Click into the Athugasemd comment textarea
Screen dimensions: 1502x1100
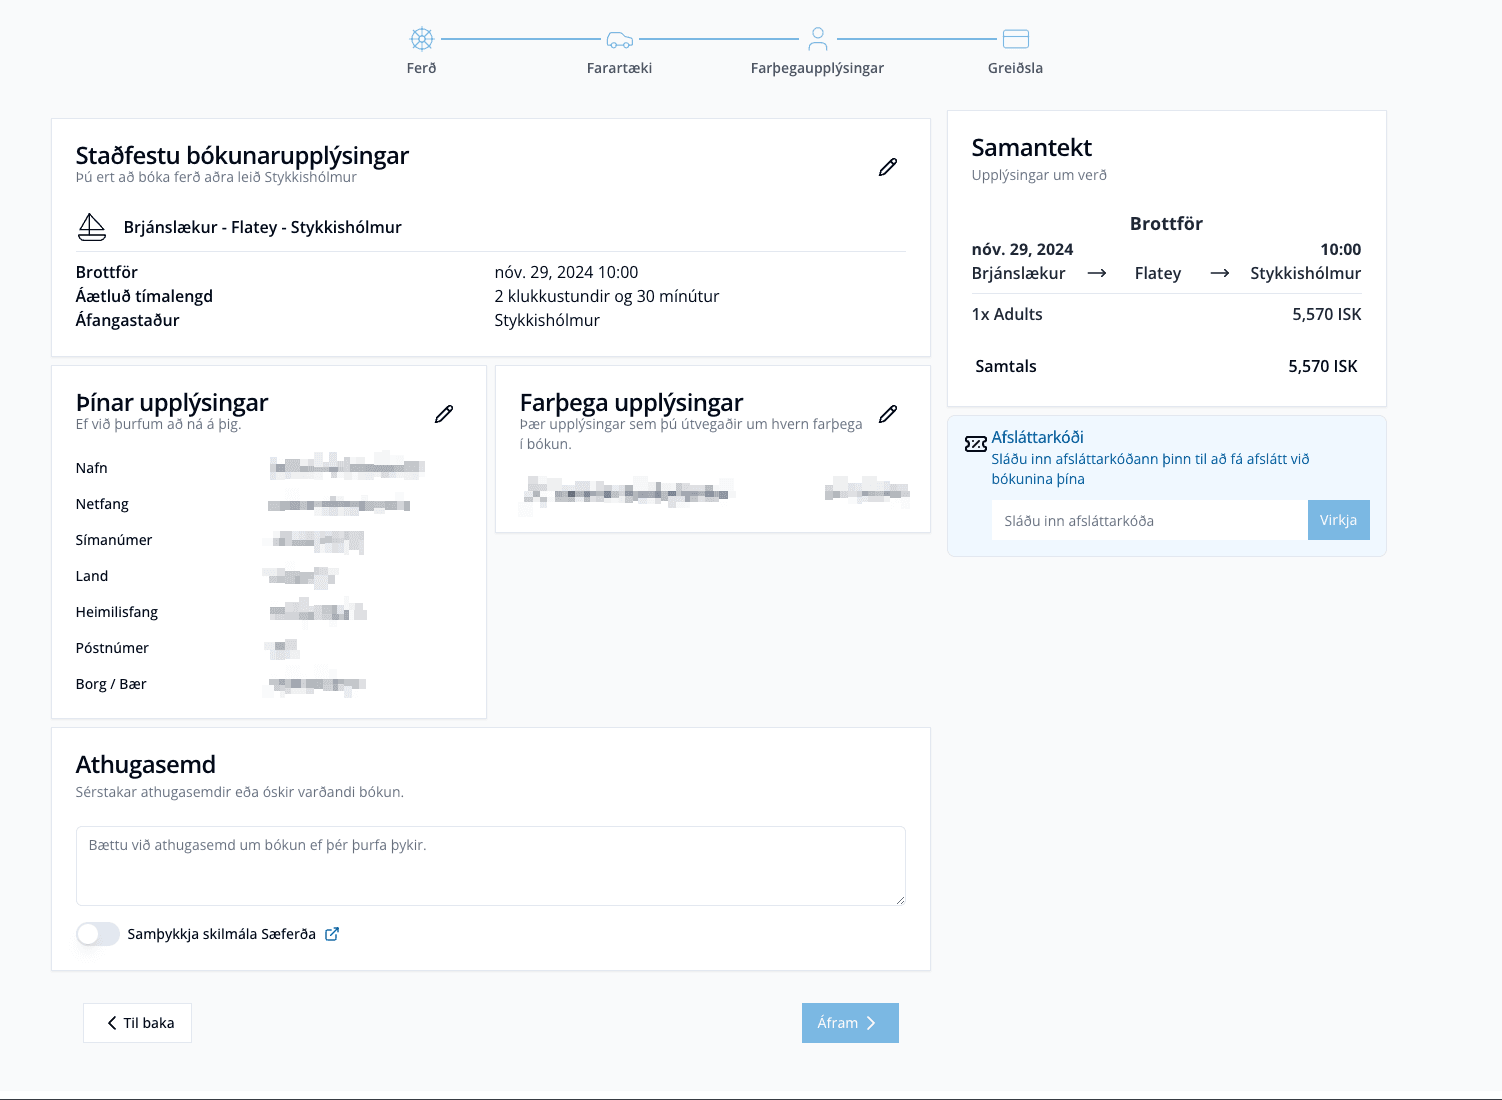490,865
